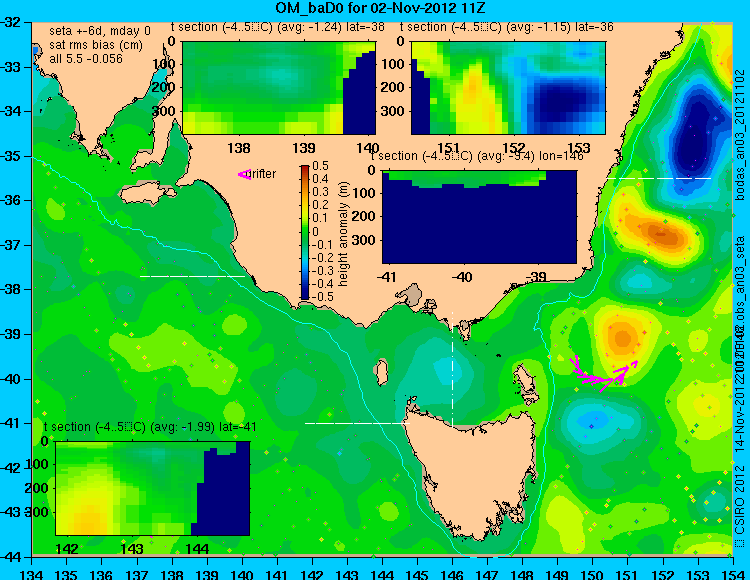This screenshot has width=750, height=580.
Task: Open the lat=-38 temperature section inset
Action: tap(279, 88)
